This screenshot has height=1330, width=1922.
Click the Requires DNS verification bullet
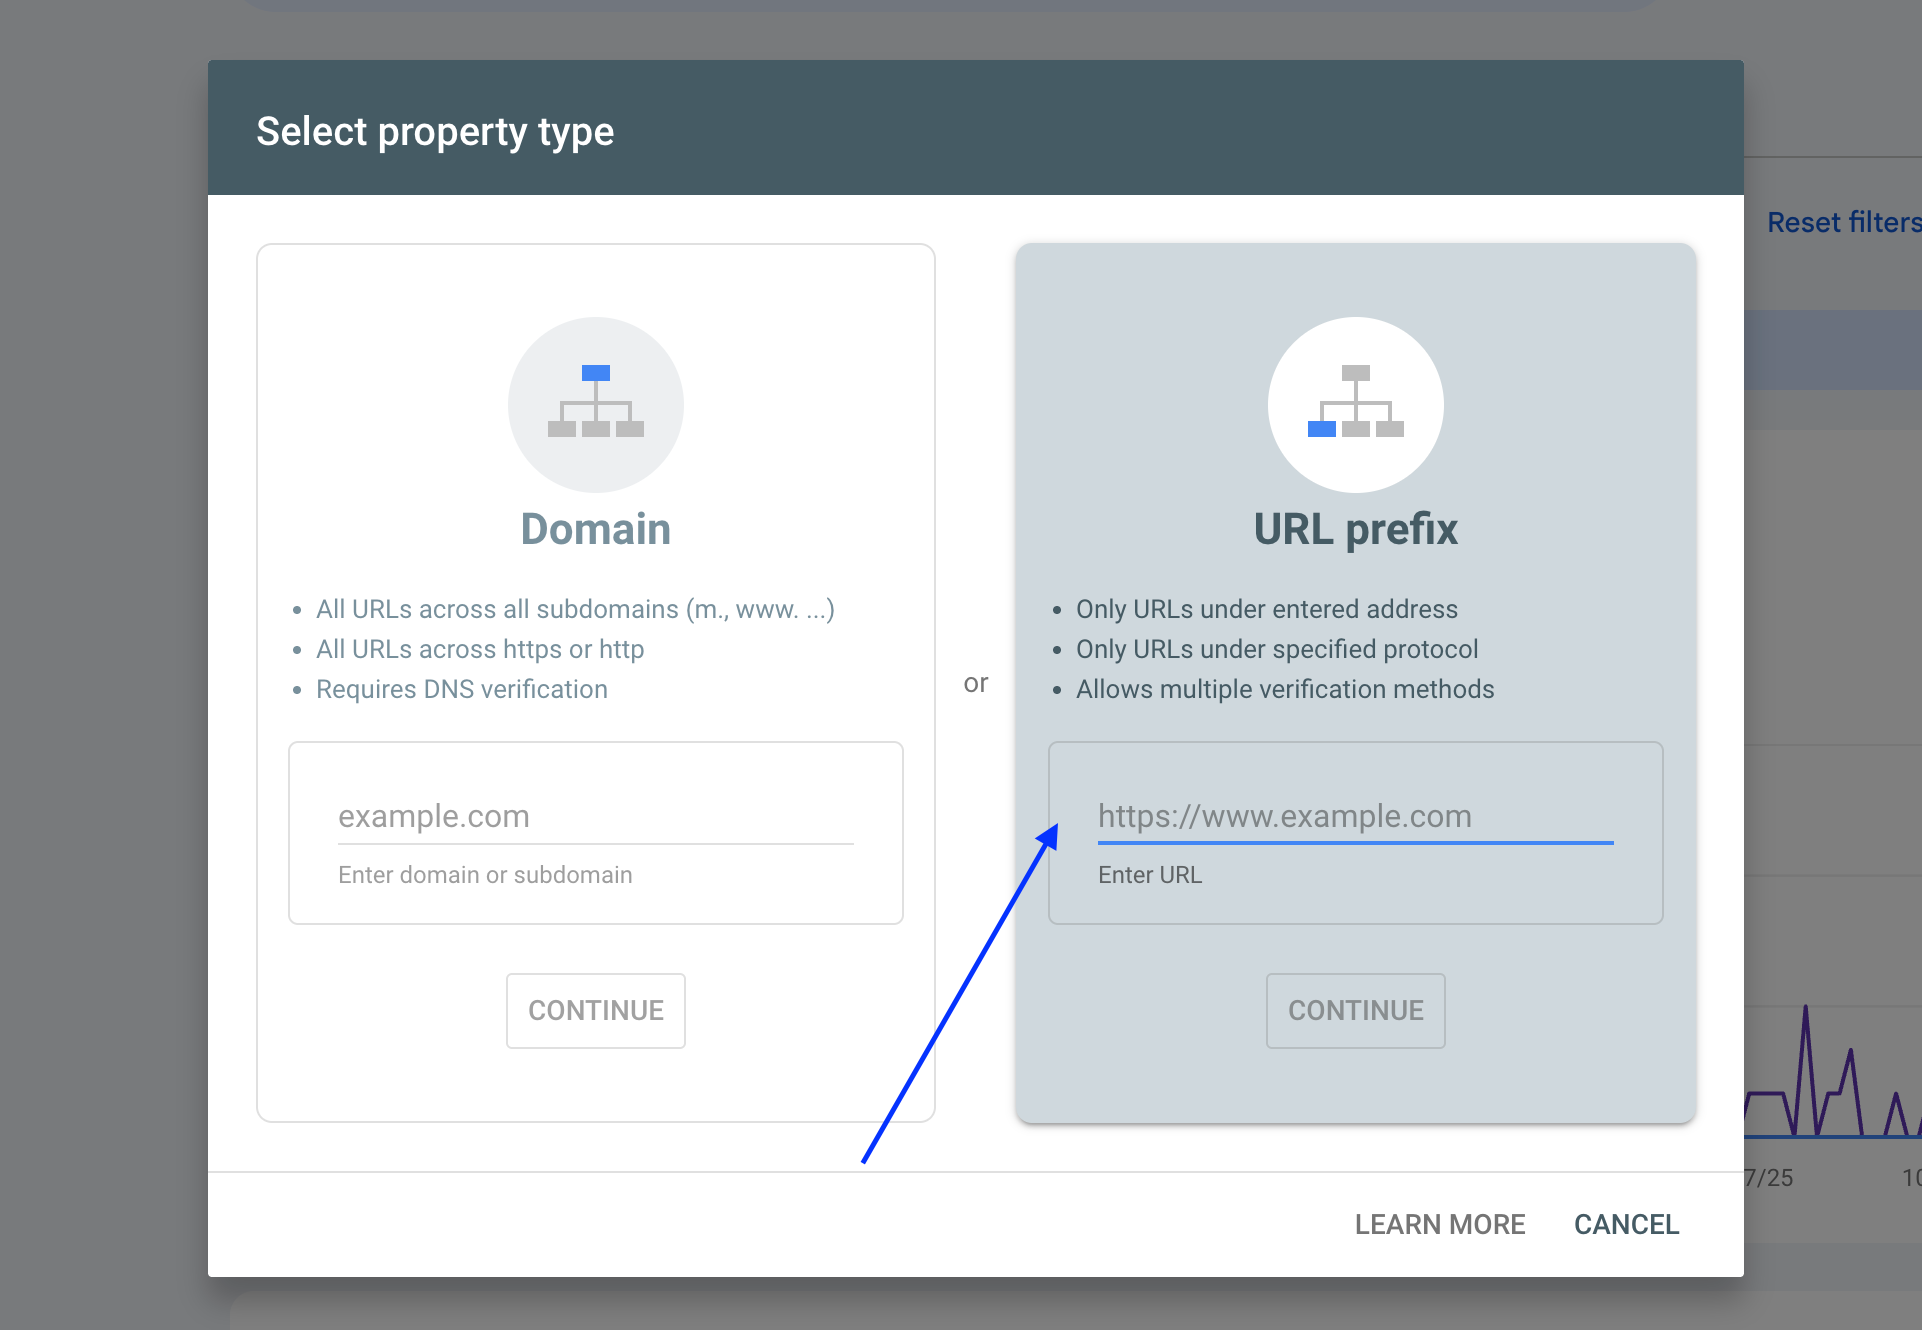pos(461,689)
